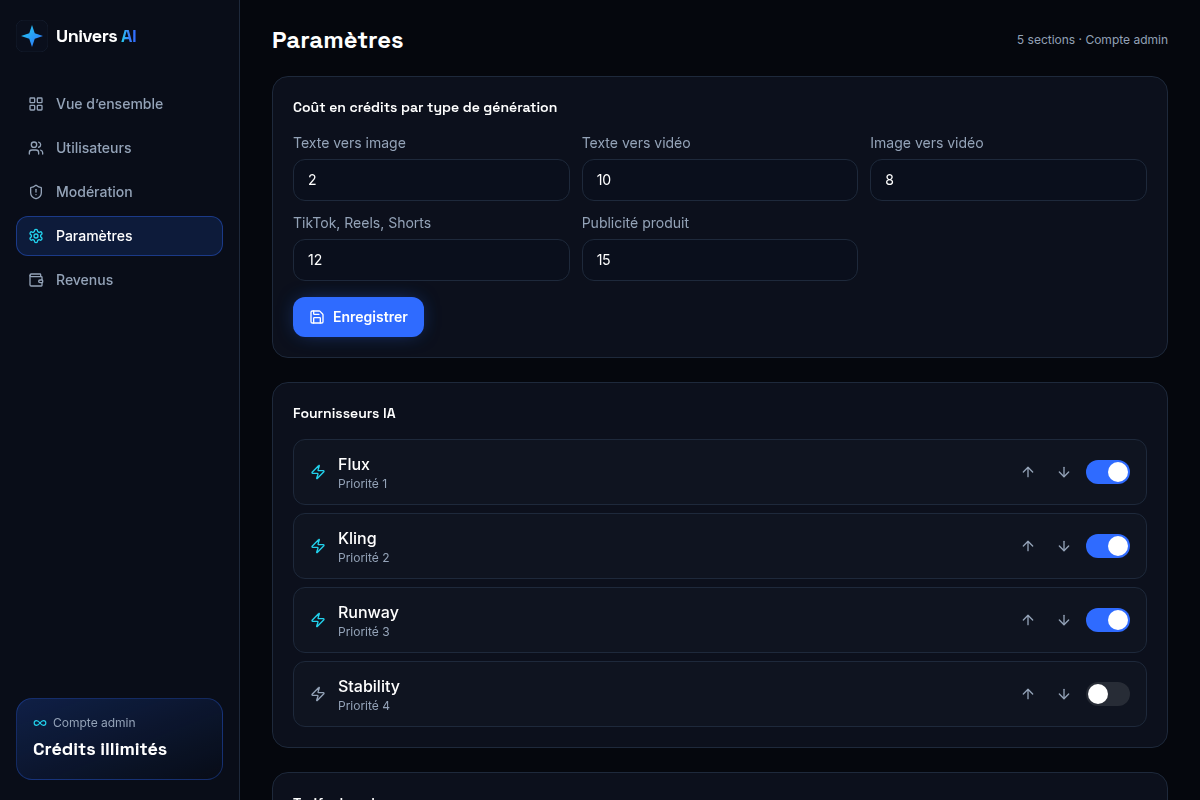The image size is (1200, 800).
Task: Click the '5 sections · Compte admin' text
Action: click(1092, 40)
